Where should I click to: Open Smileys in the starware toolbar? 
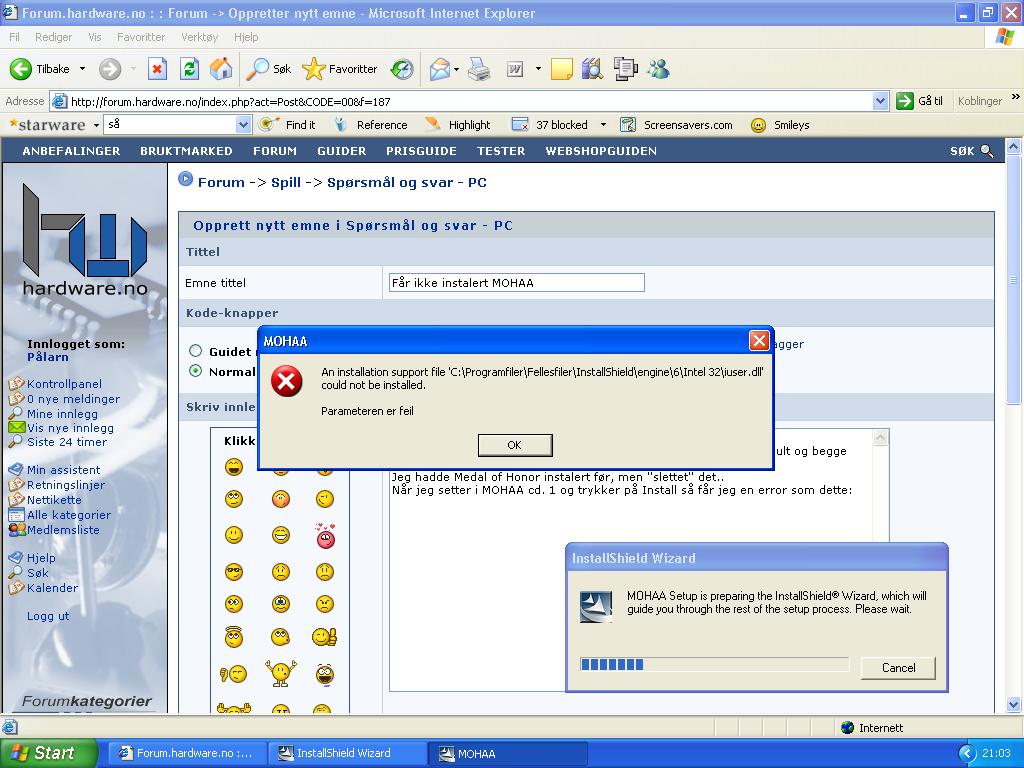pyautogui.click(x=780, y=125)
